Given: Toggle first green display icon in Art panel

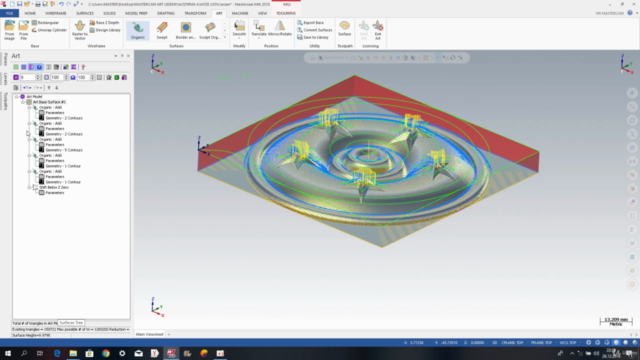Looking at the screenshot, I should [x=16, y=67].
